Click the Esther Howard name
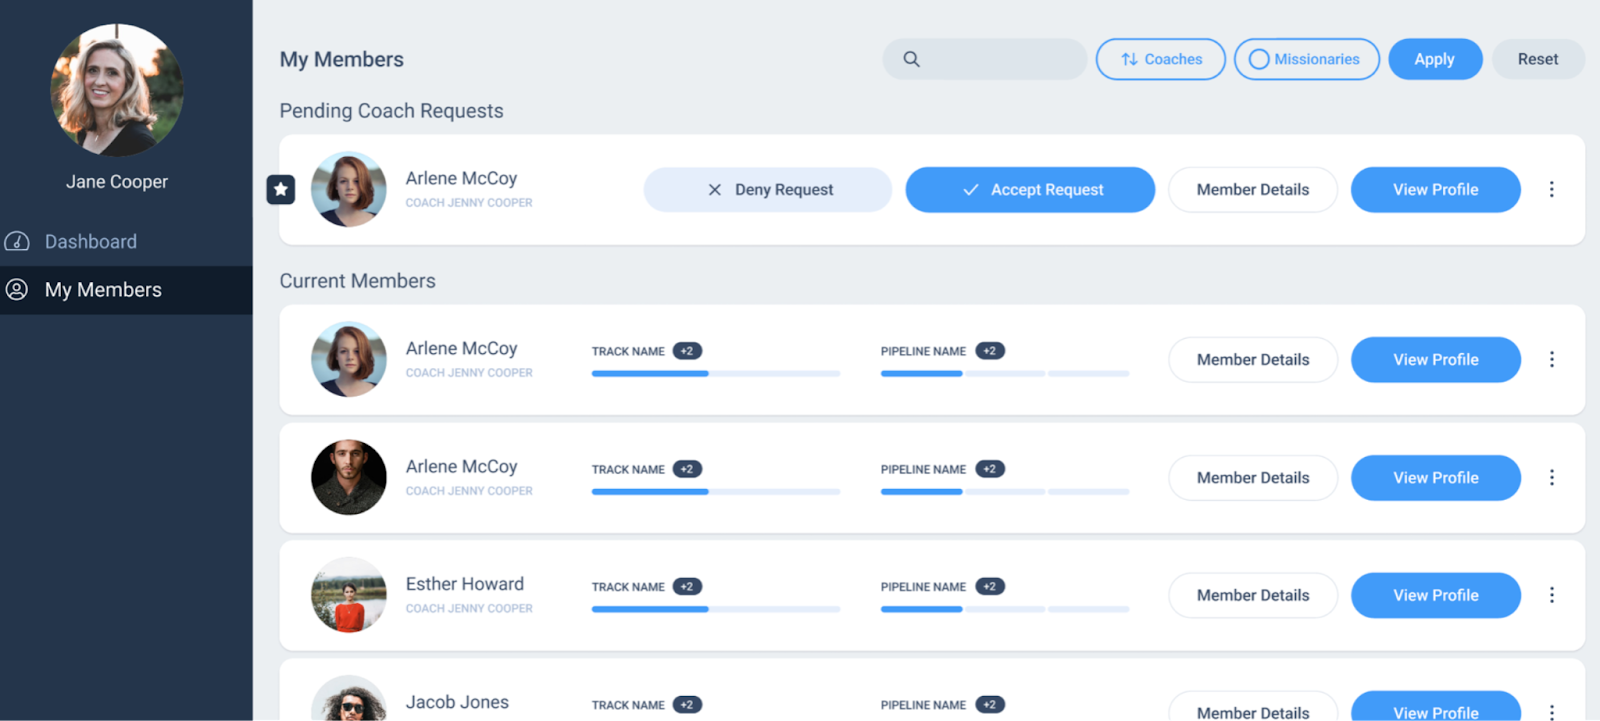Viewport: 1600px width, 721px height. pyautogui.click(x=465, y=584)
